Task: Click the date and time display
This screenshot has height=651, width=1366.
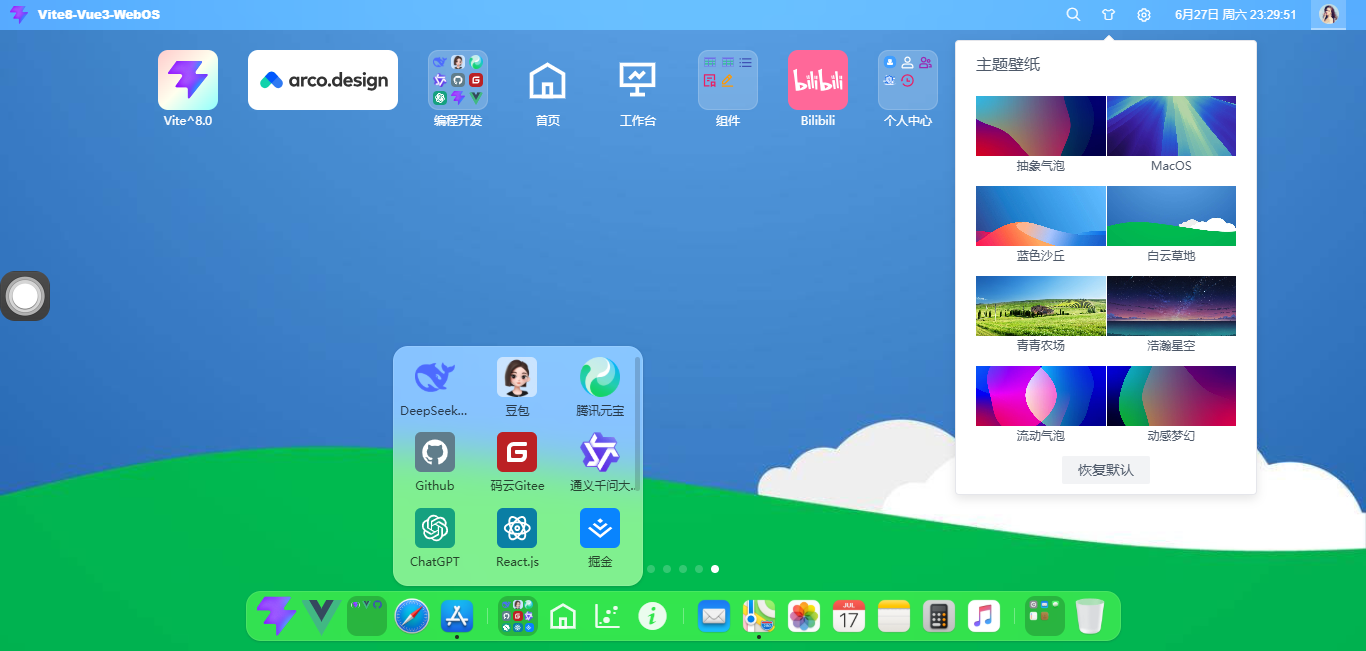Action: coord(1236,15)
